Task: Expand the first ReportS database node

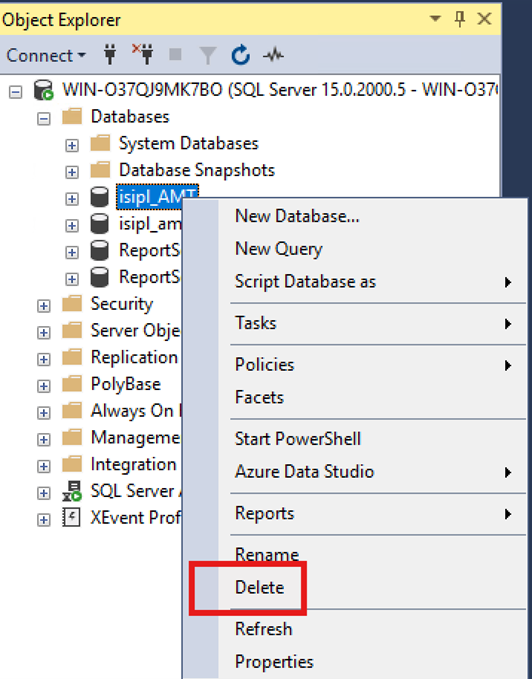Action: click(x=72, y=252)
